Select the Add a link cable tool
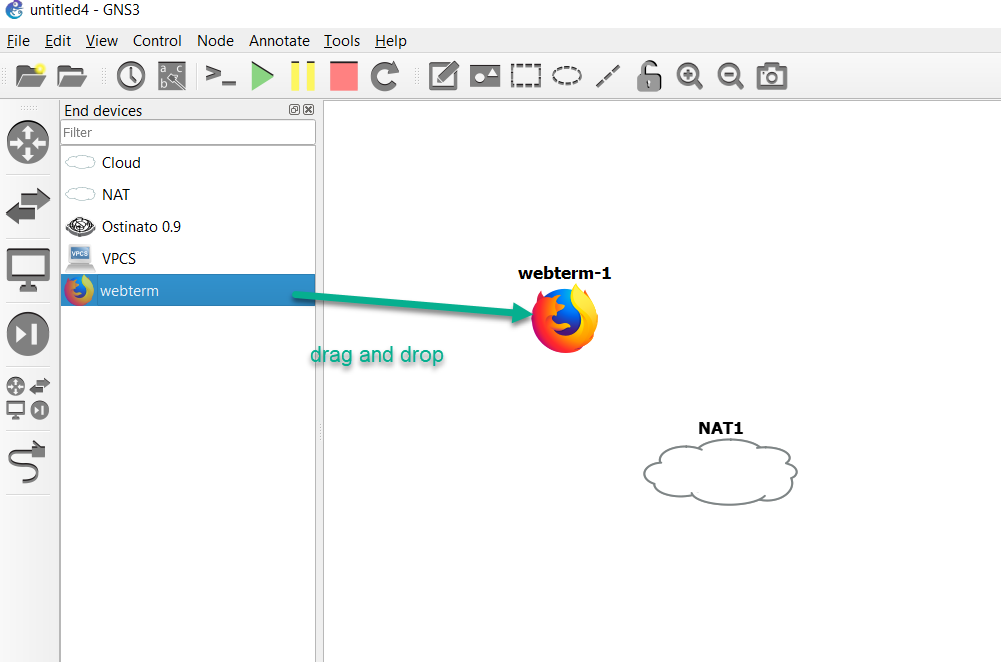Image resolution: width=1001 pixels, height=662 pixels. tap(28, 462)
